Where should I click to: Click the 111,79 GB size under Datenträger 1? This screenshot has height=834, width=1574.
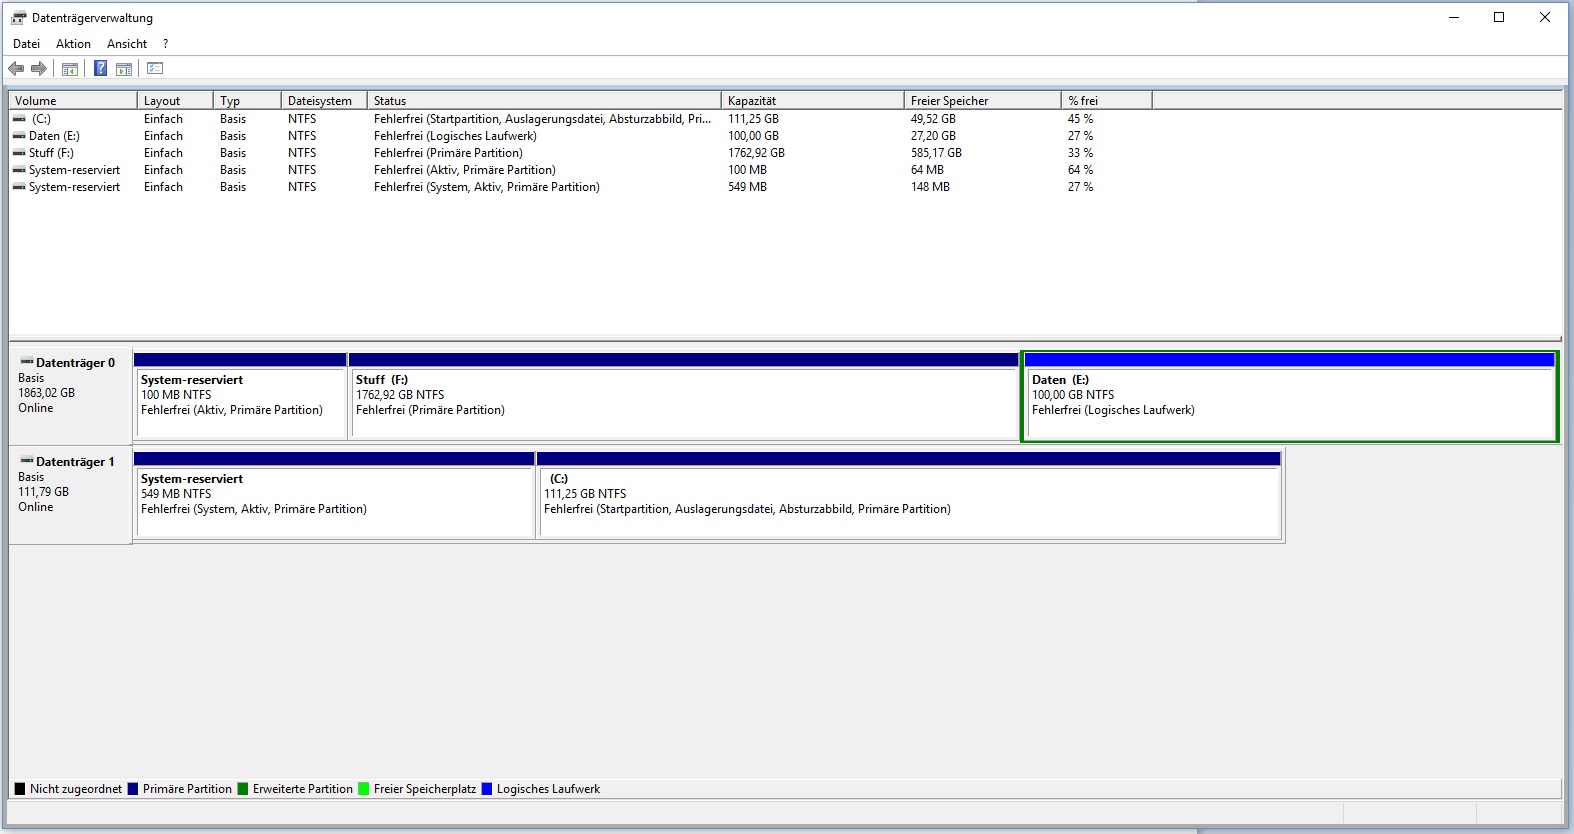43,492
